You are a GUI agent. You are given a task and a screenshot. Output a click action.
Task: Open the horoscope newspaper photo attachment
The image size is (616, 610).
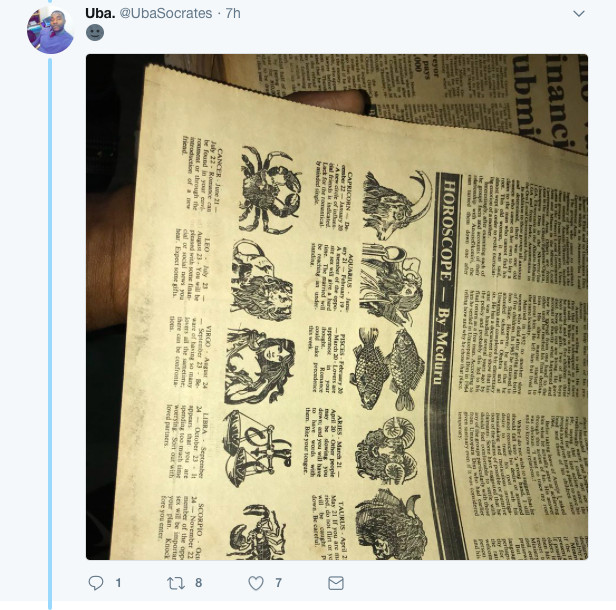[337, 307]
